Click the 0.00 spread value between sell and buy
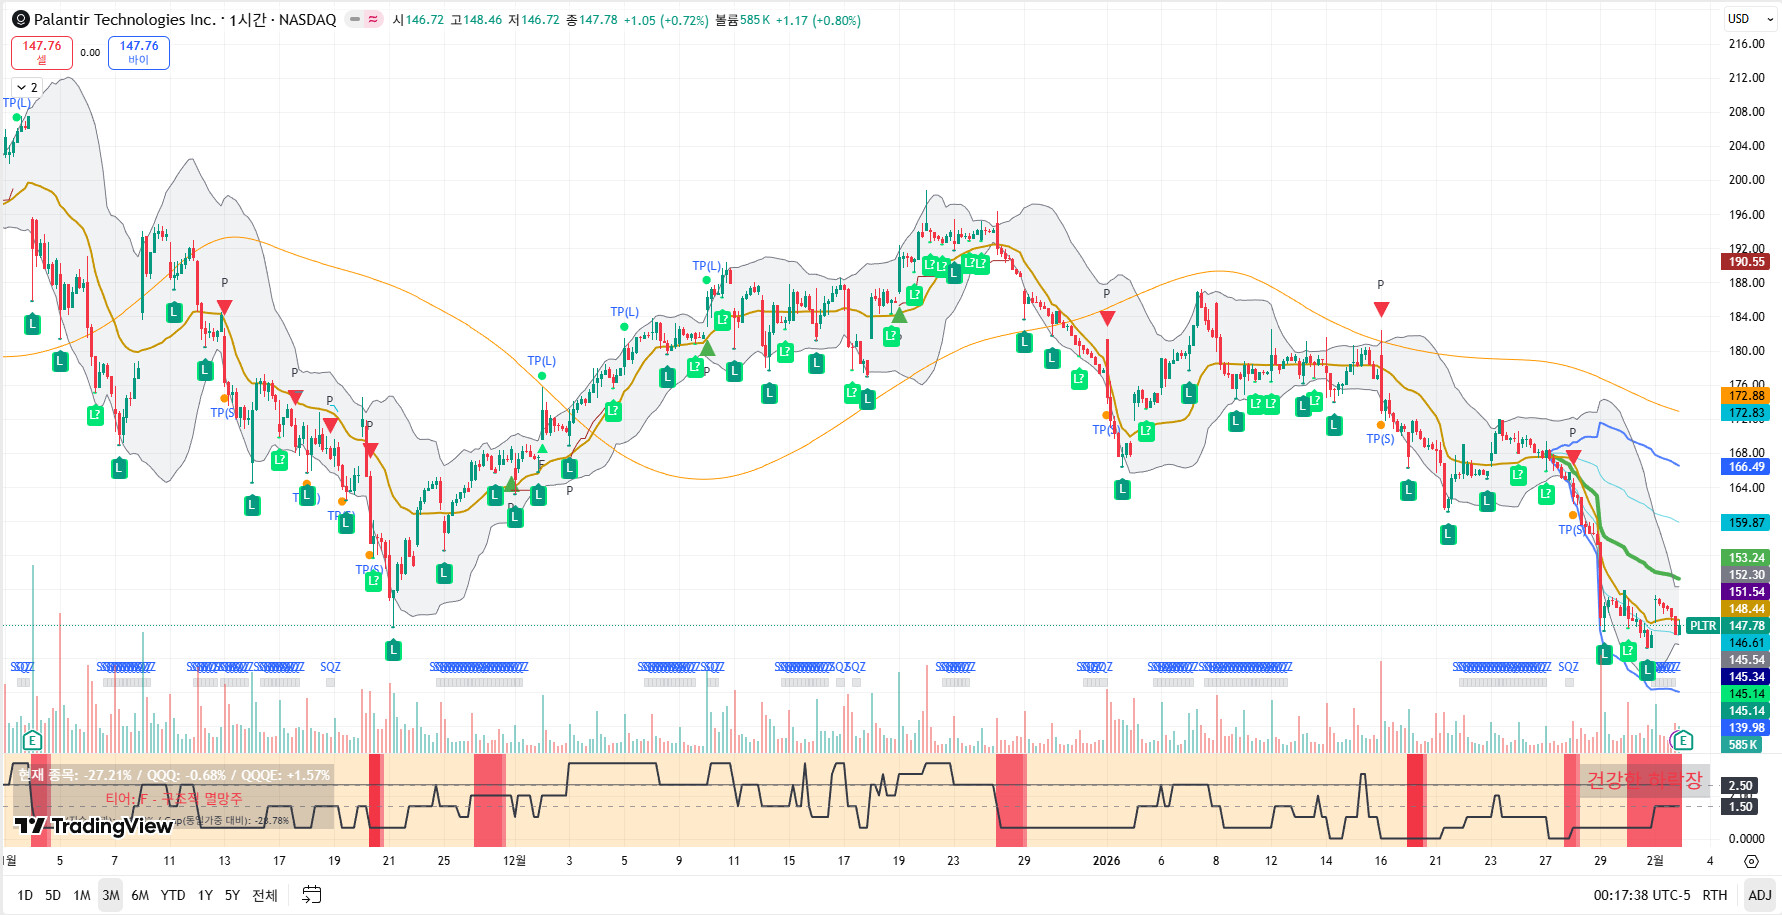 pos(90,53)
